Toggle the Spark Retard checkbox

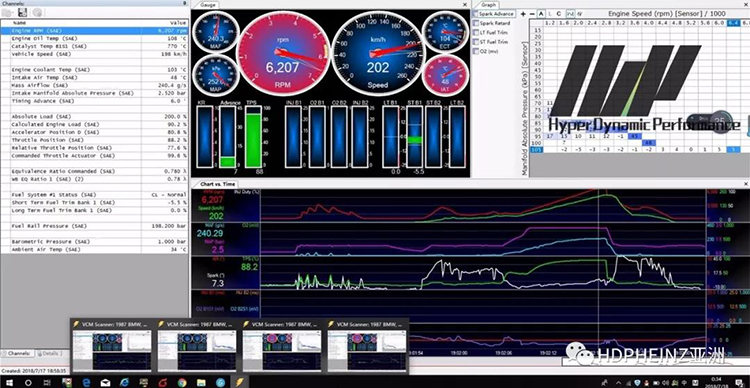(475, 23)
